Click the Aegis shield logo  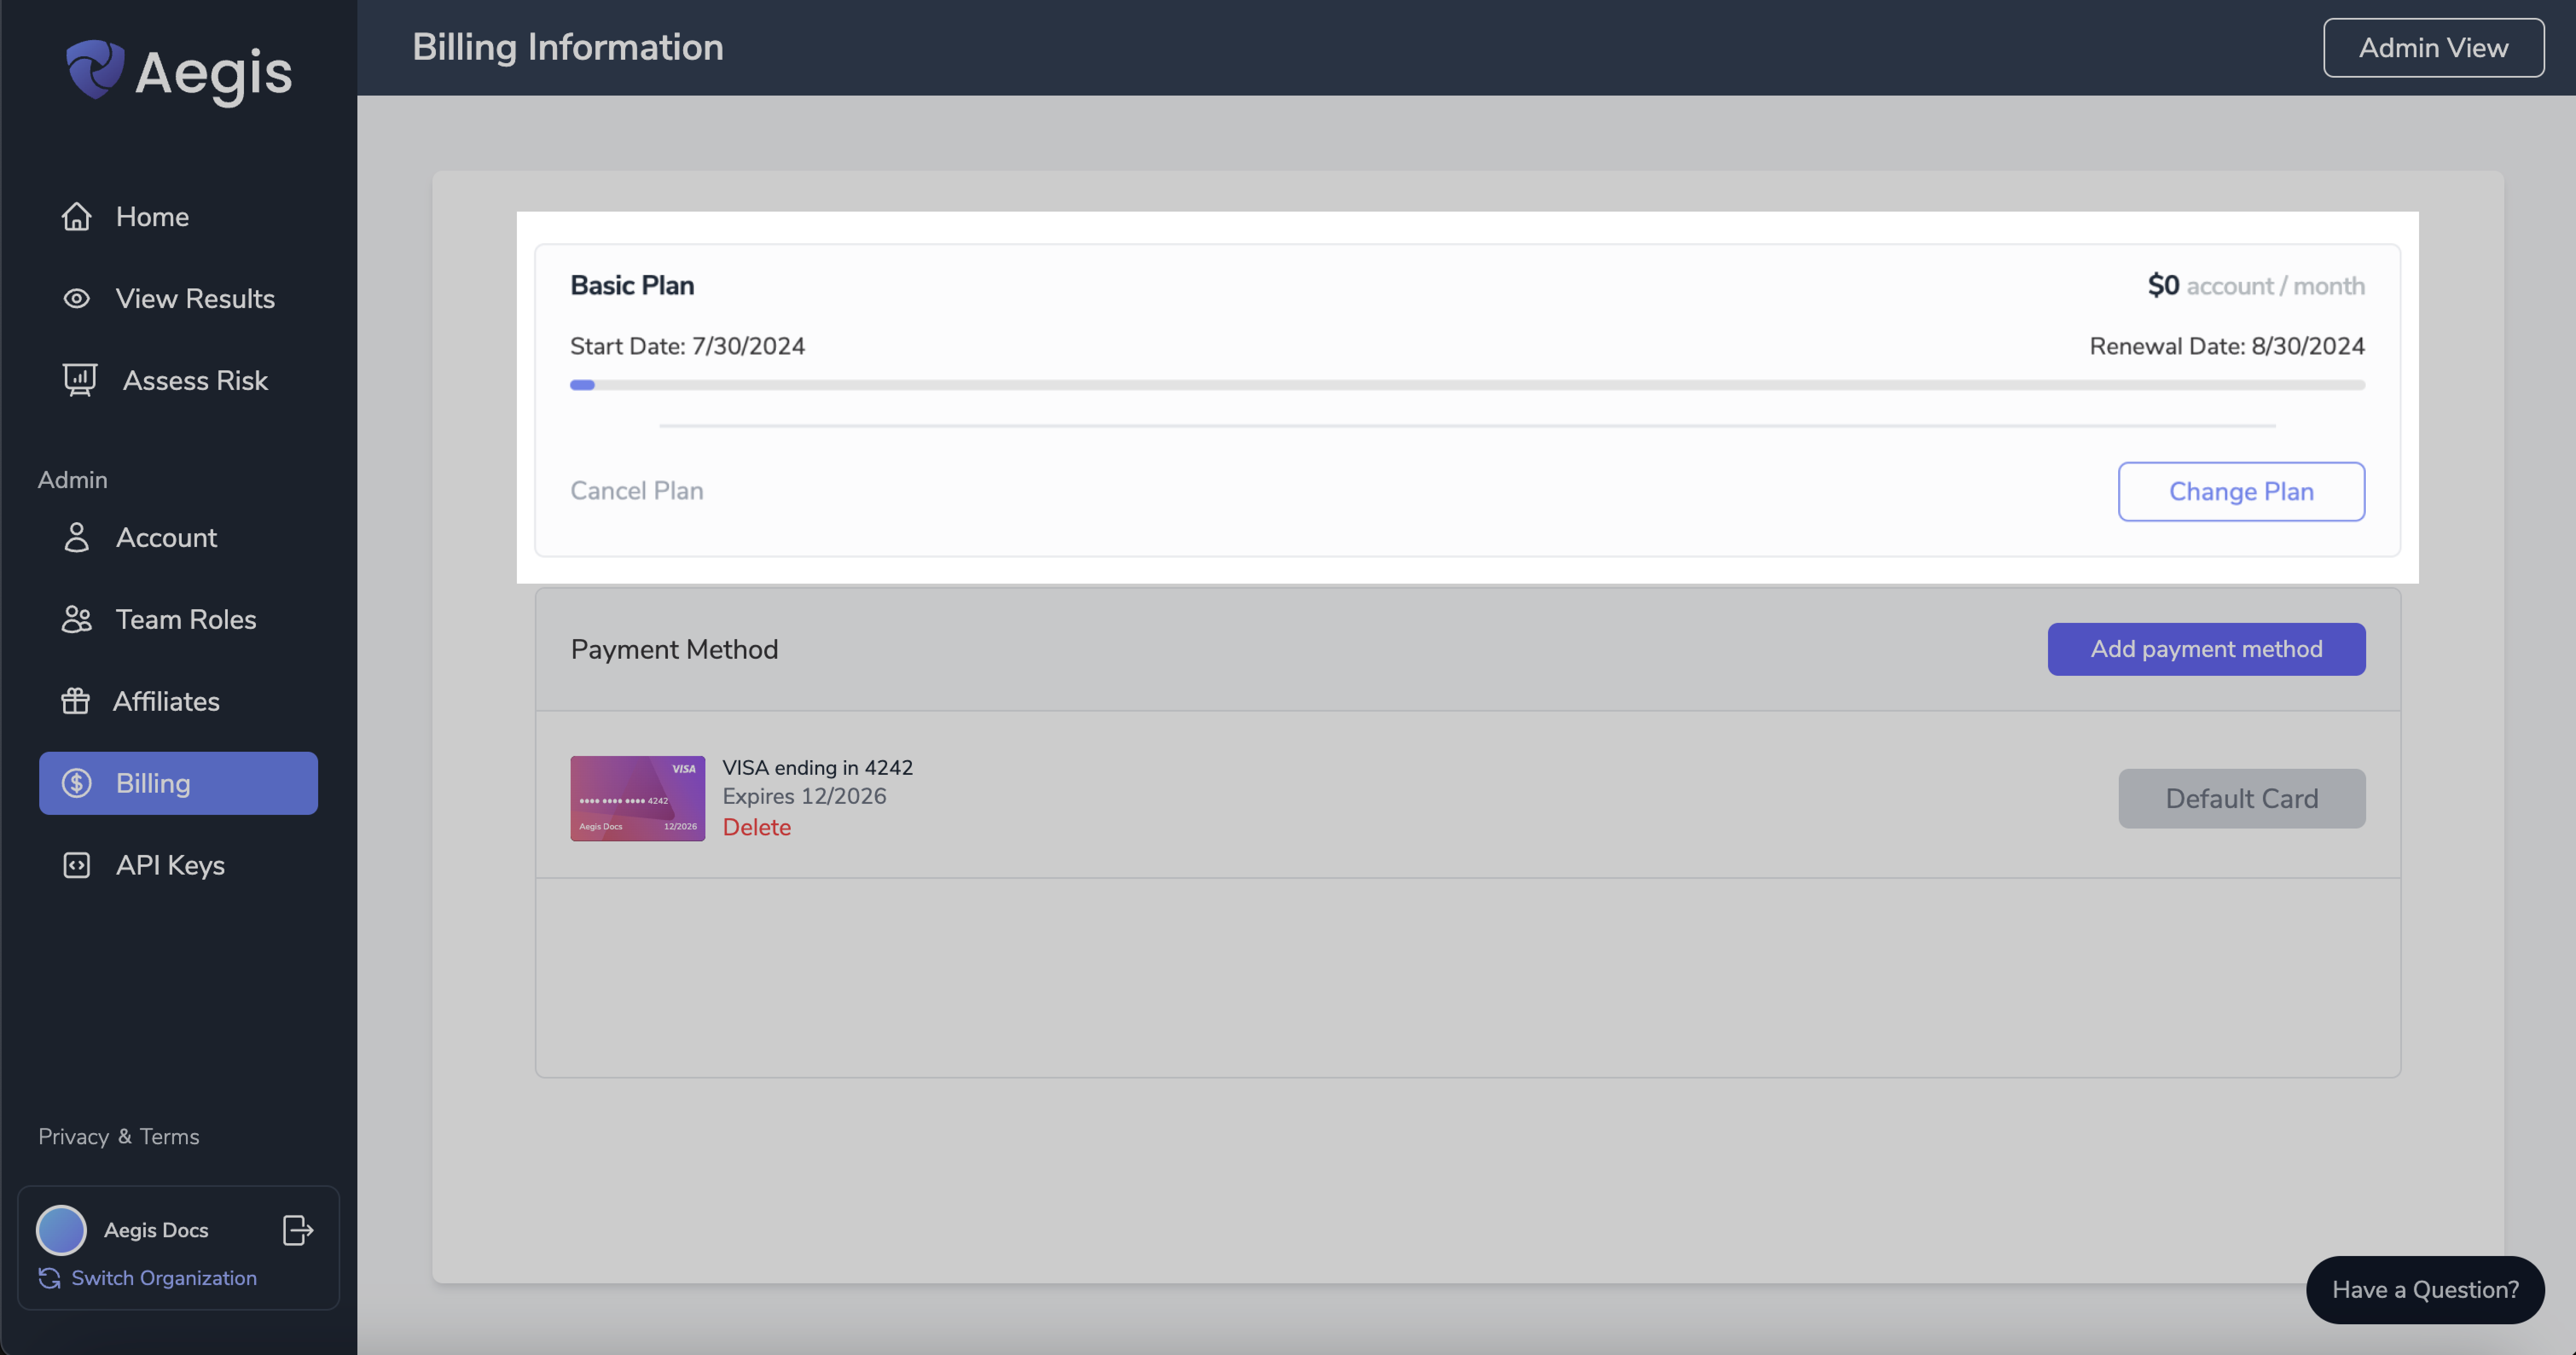tap(95, 69)
